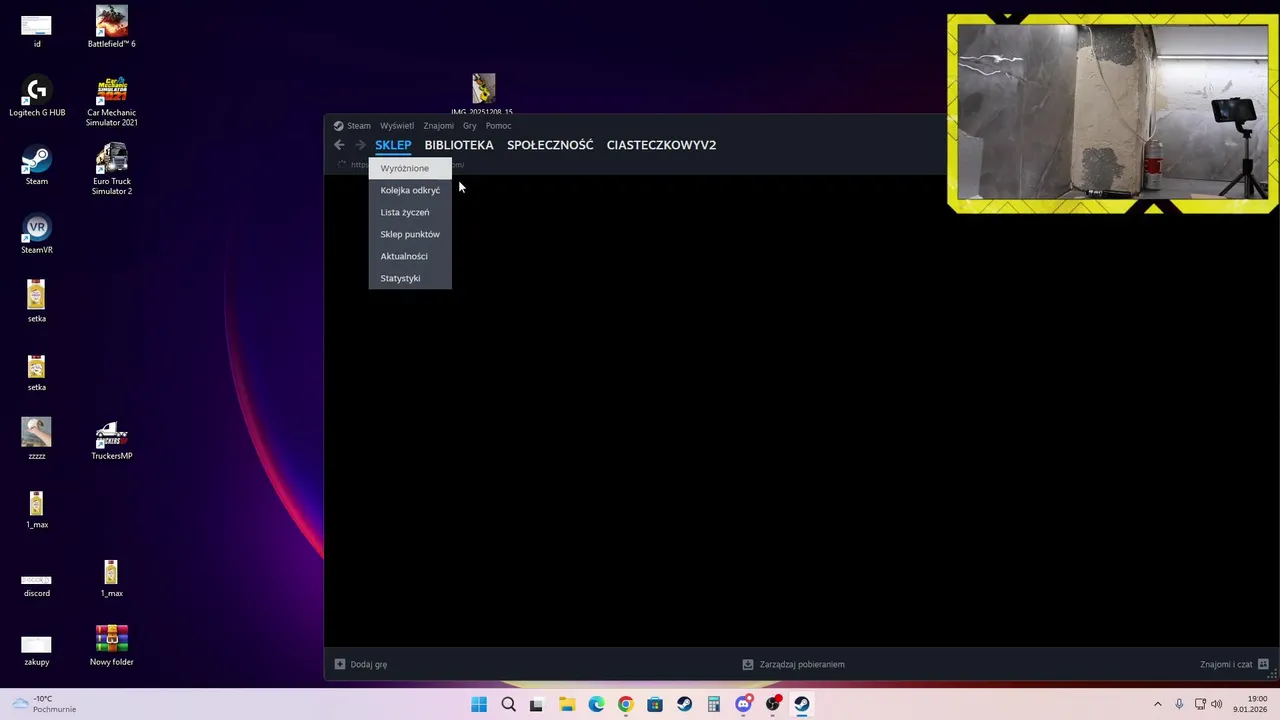The width and height of the screenshot is (1280, 720).
Task: Click the webcam overlay video thumbnail
Action: point(1112,112)
